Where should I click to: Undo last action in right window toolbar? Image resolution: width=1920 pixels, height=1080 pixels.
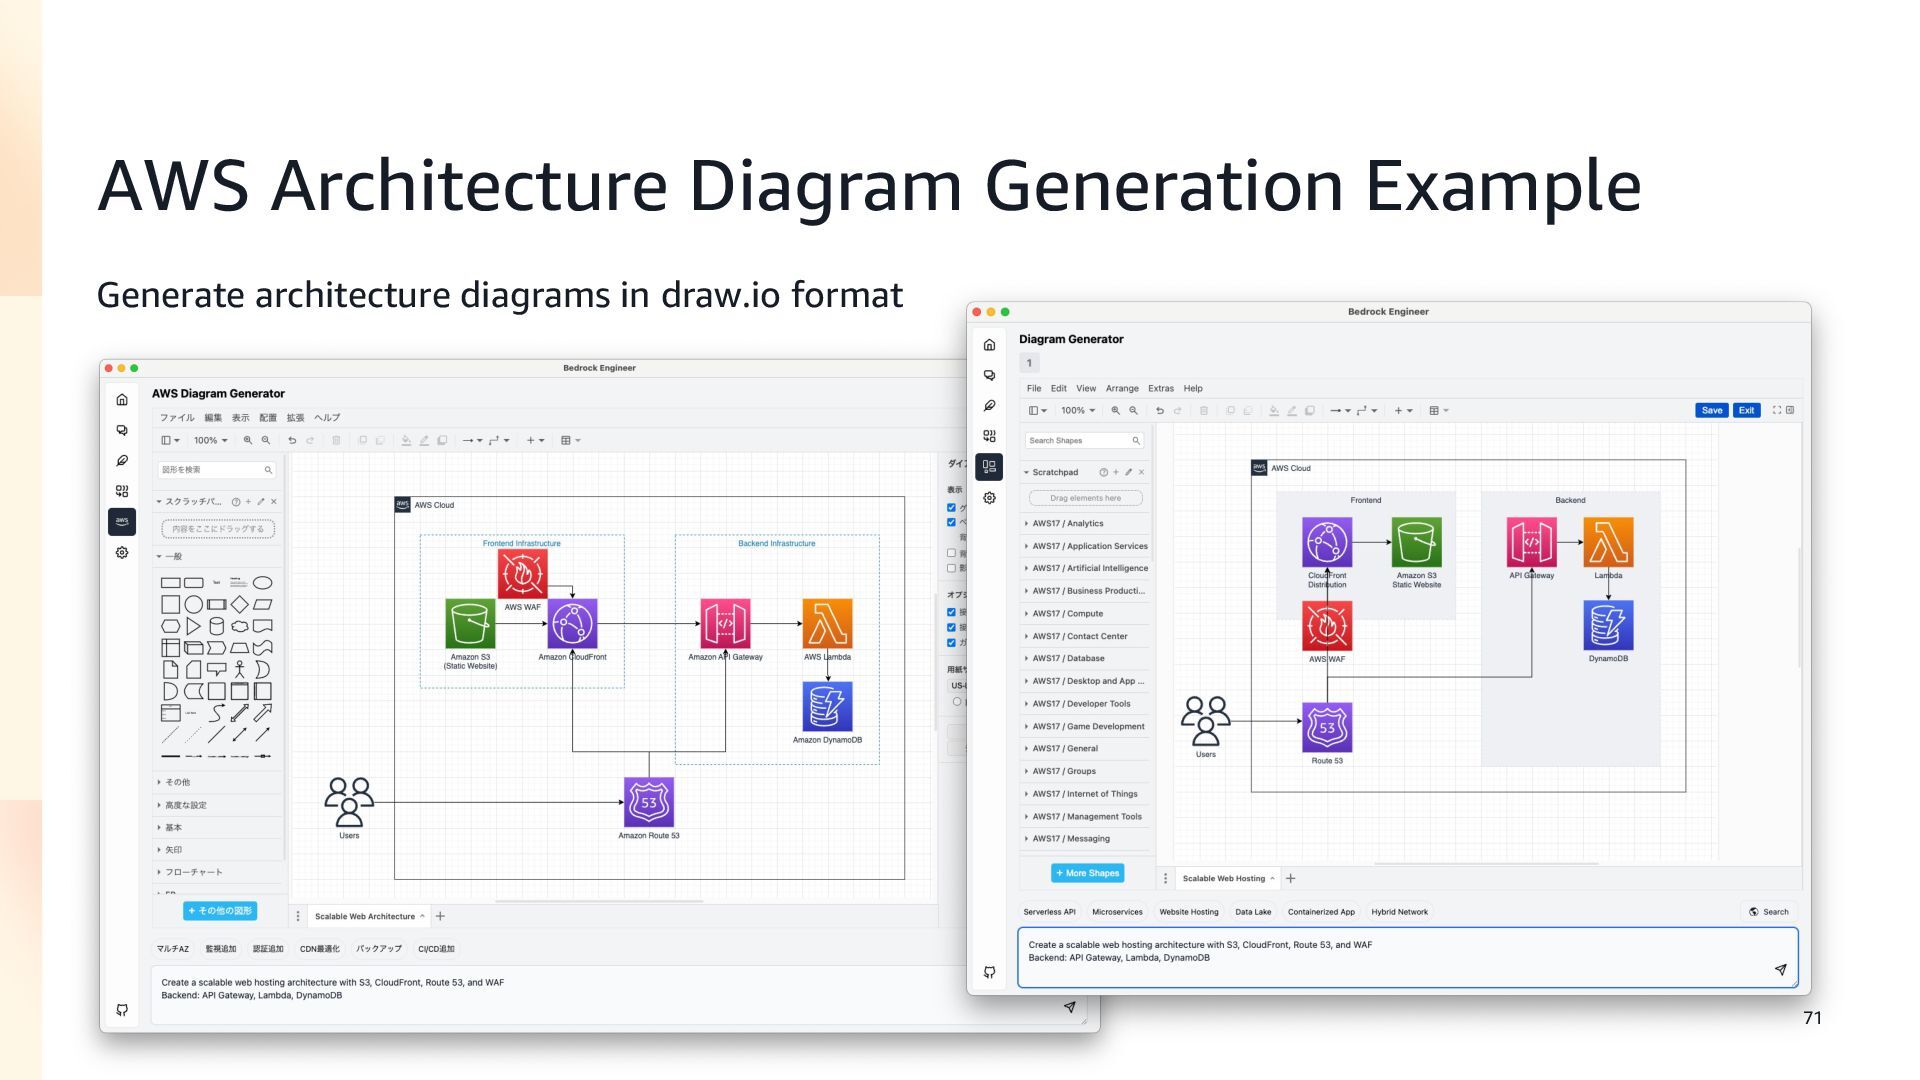click(1160, 411)
